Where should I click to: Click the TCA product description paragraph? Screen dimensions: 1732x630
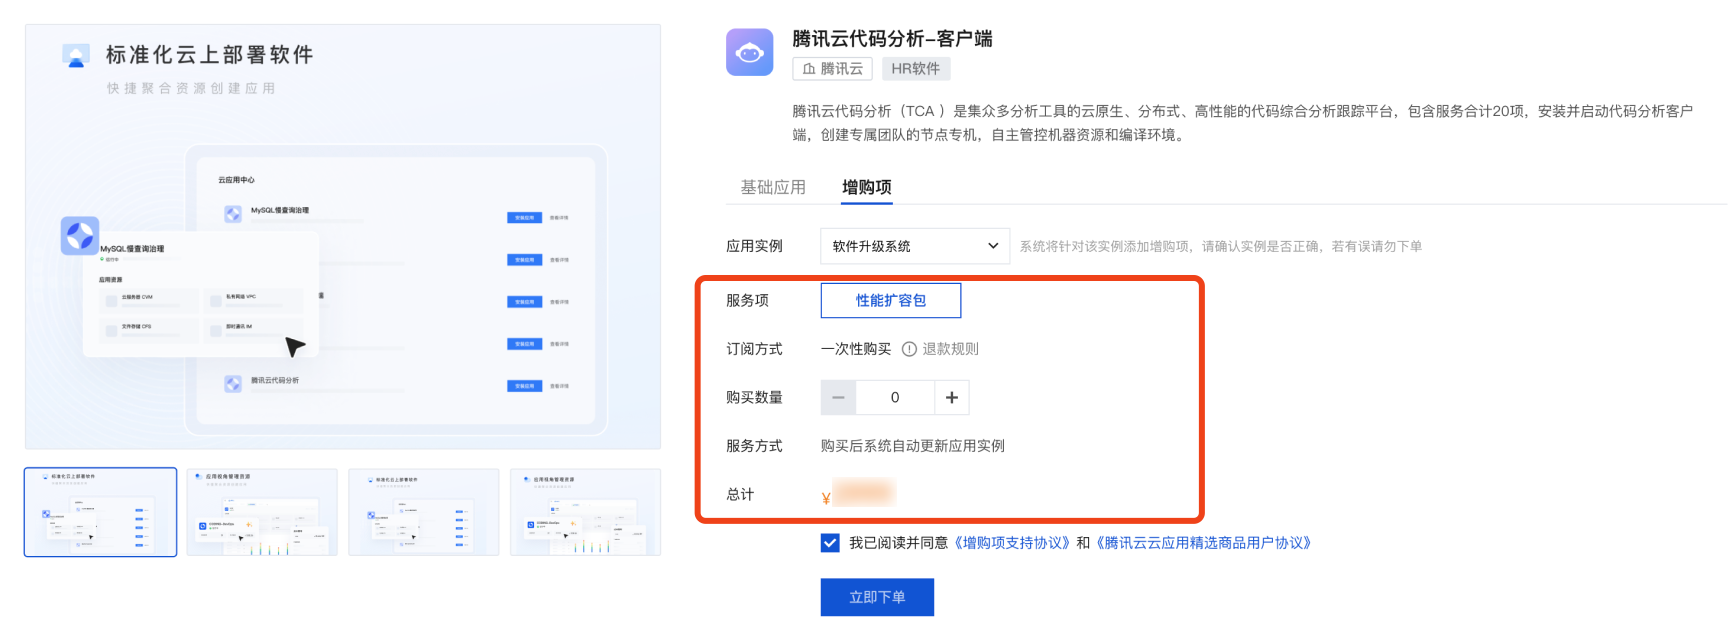(x=1242, y=123)
